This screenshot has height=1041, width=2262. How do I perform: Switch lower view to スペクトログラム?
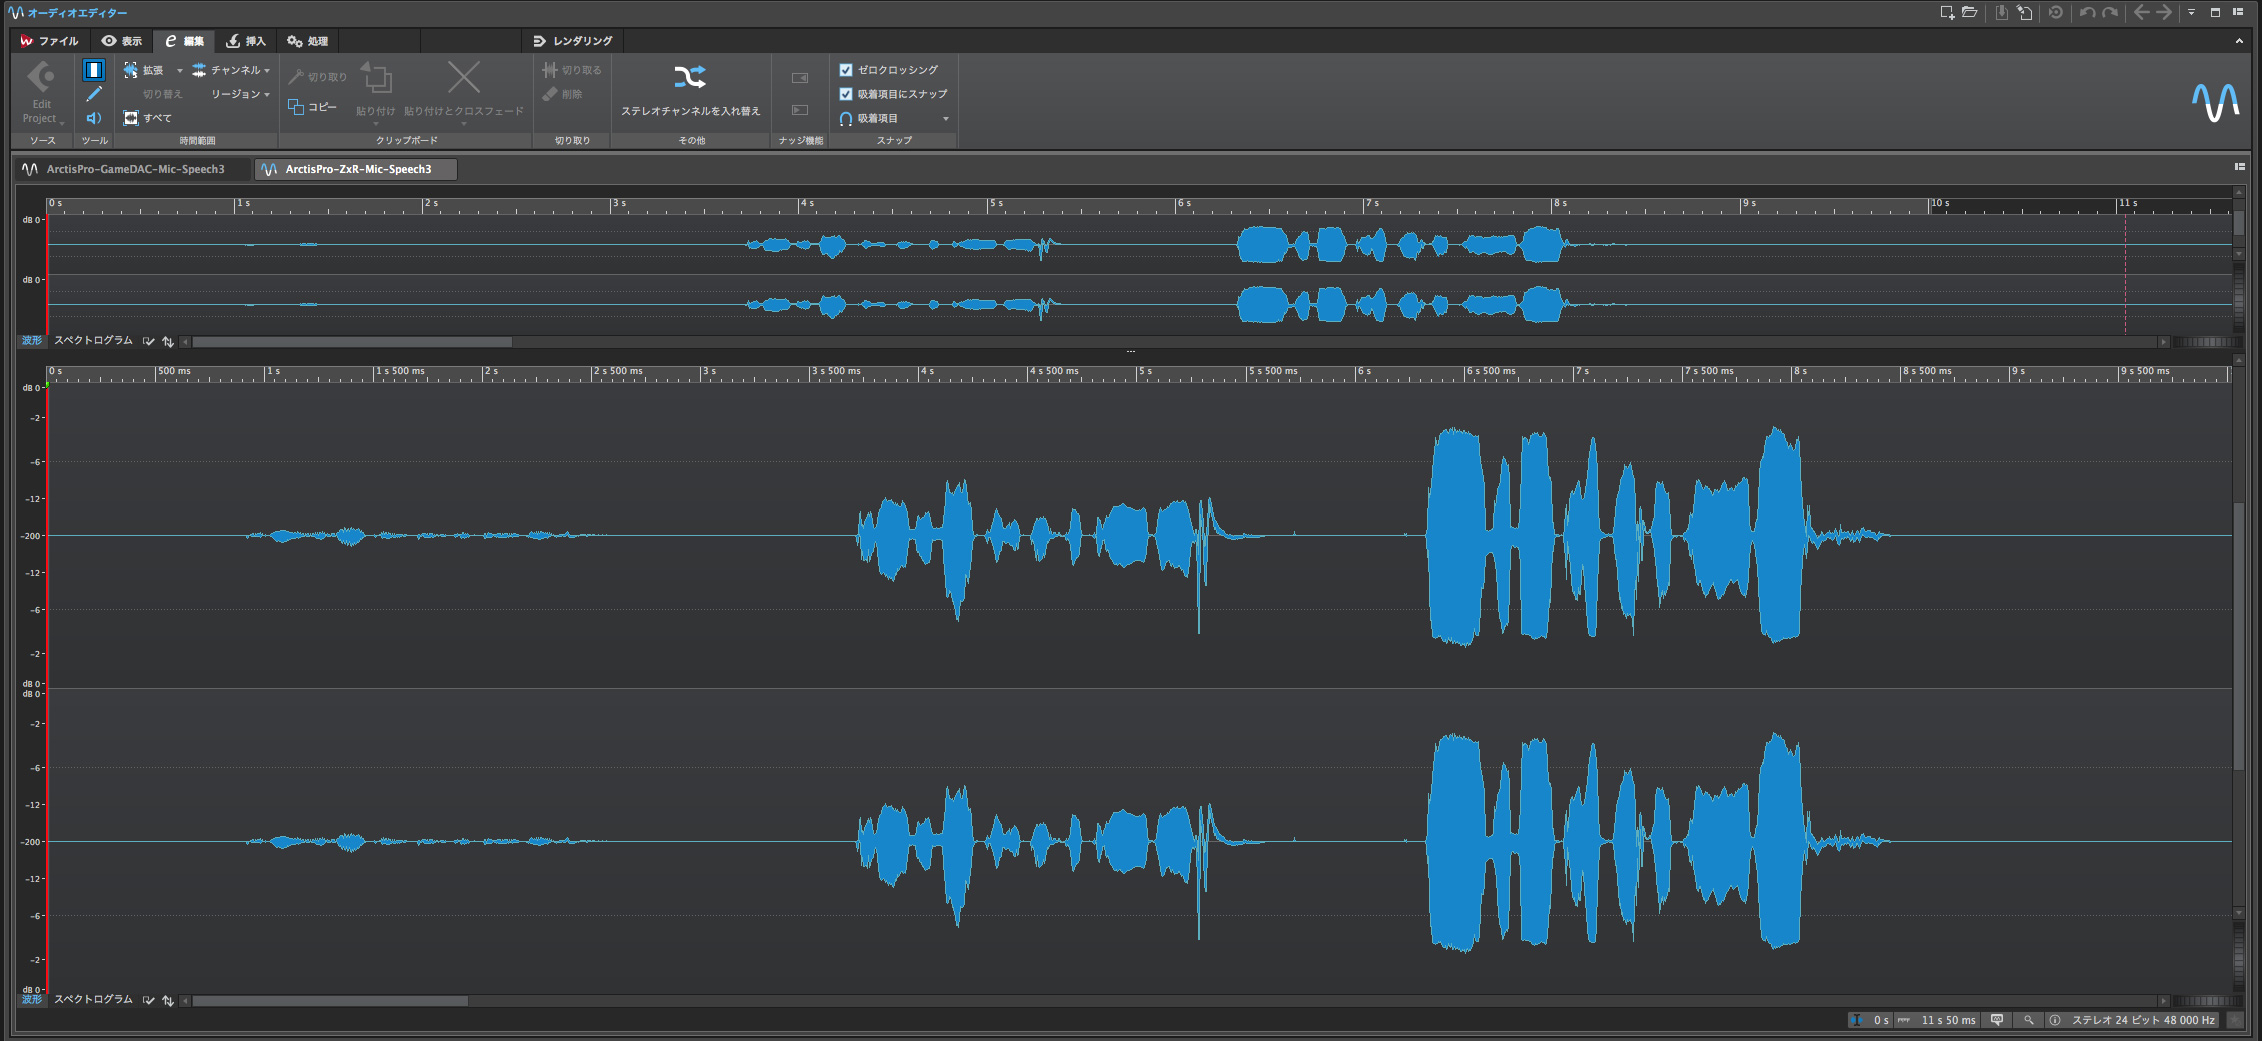point(93,999)
